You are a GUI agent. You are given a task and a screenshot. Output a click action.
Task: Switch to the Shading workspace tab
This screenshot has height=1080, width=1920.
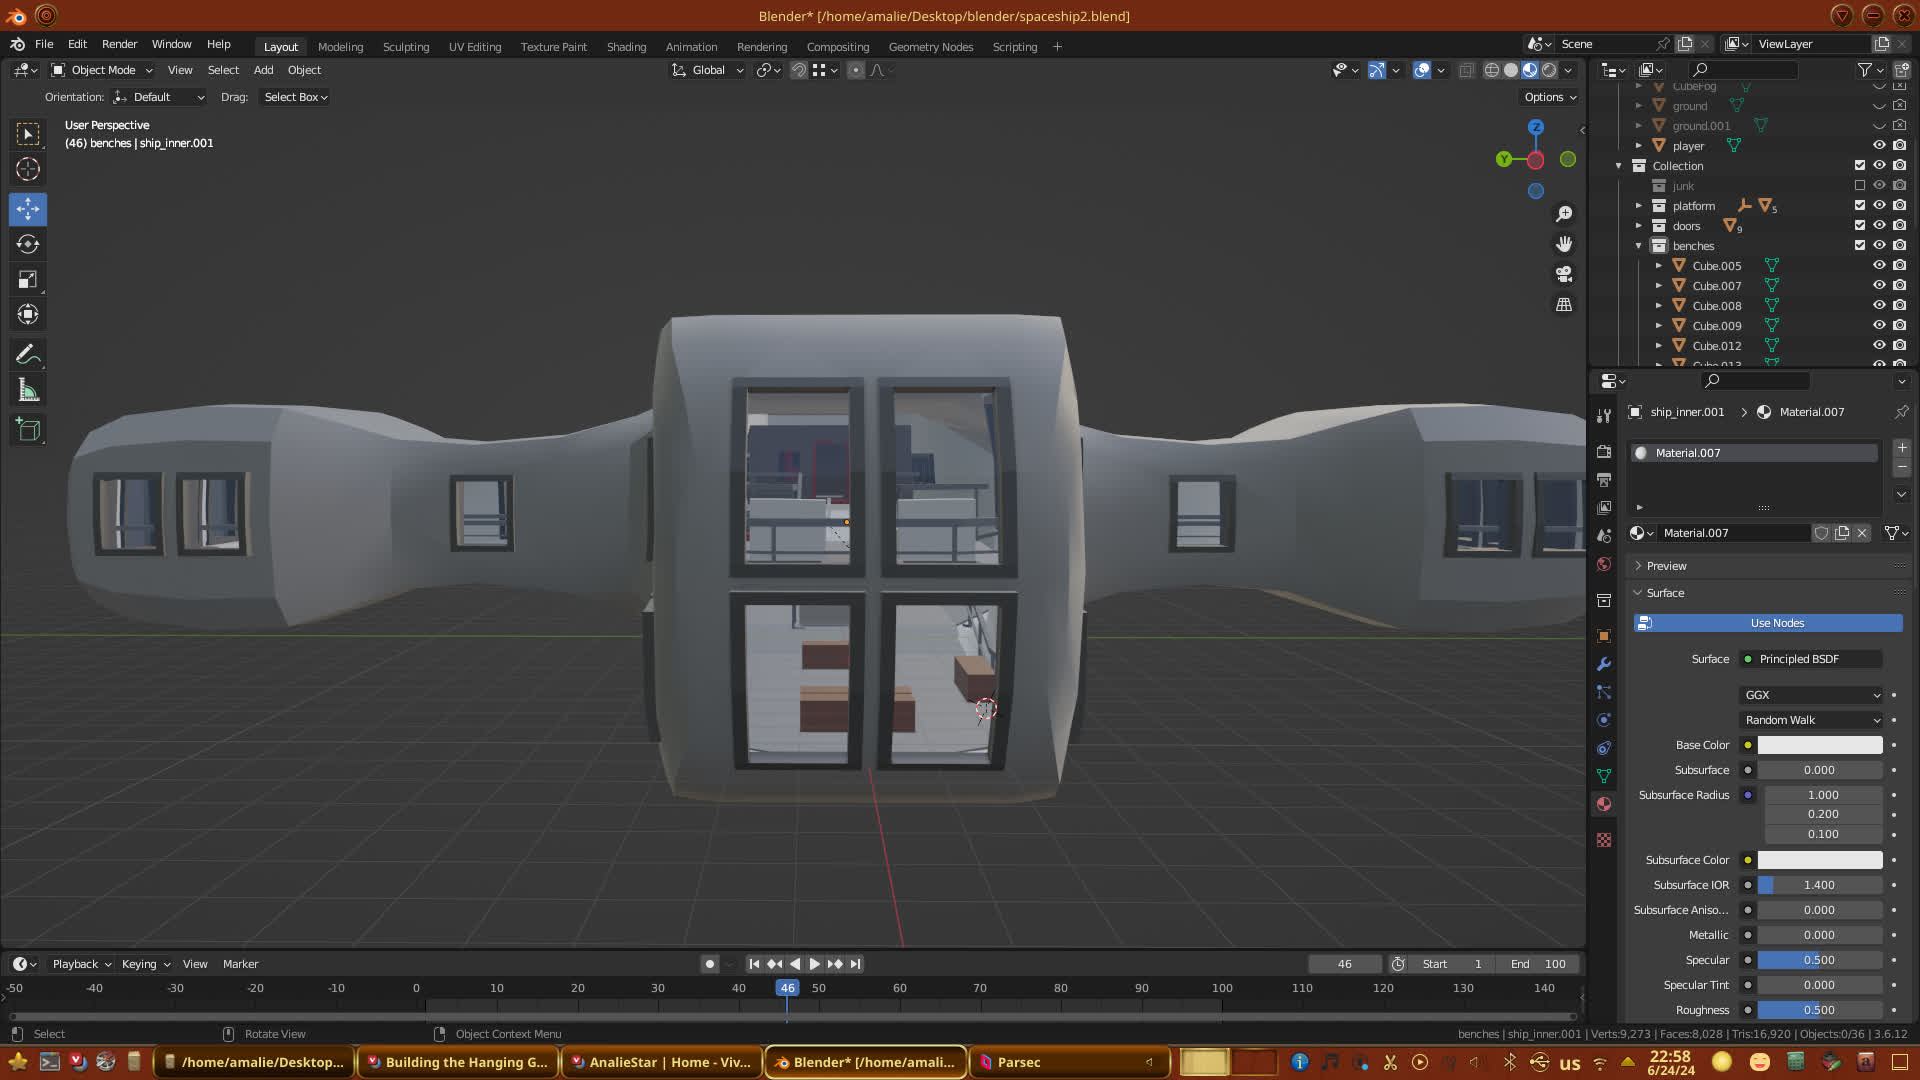coord(626,47)
